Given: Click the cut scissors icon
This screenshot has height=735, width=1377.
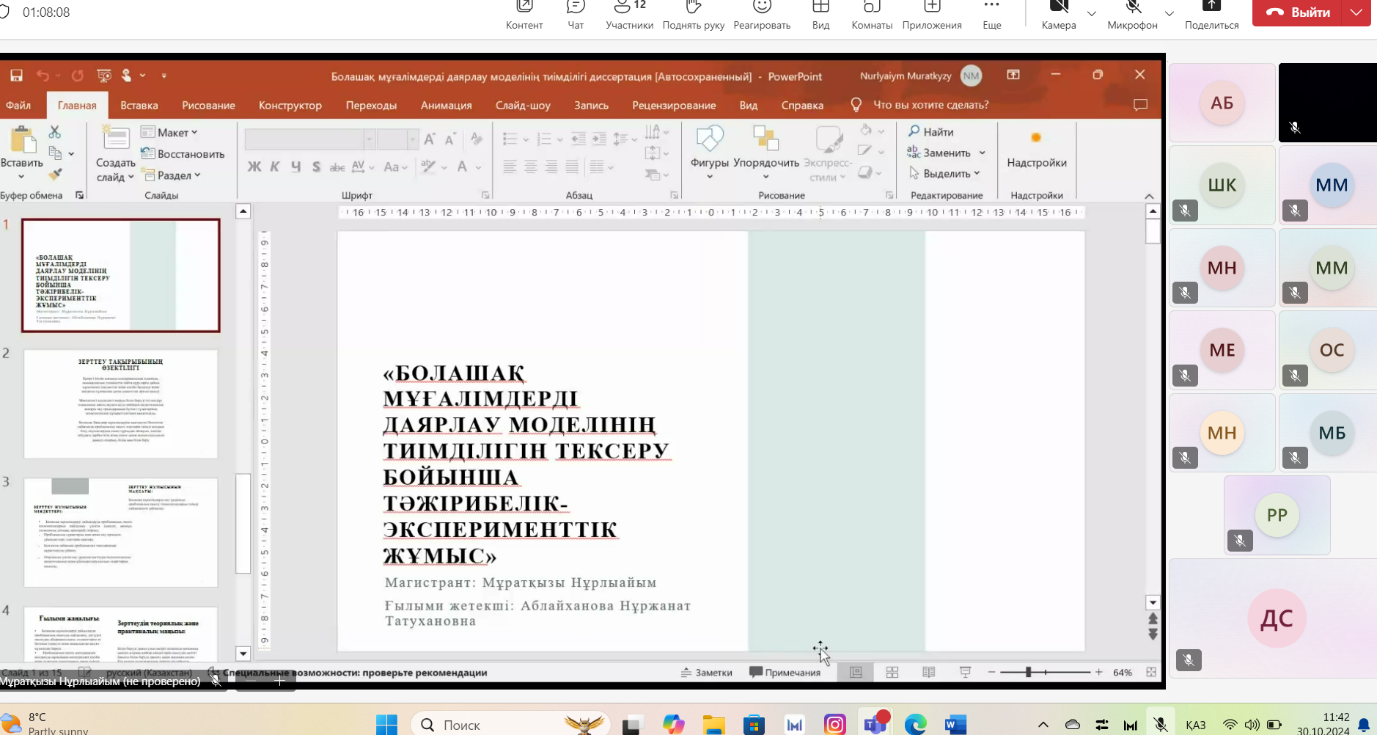Looking at the screenshot, I should 55,132.
